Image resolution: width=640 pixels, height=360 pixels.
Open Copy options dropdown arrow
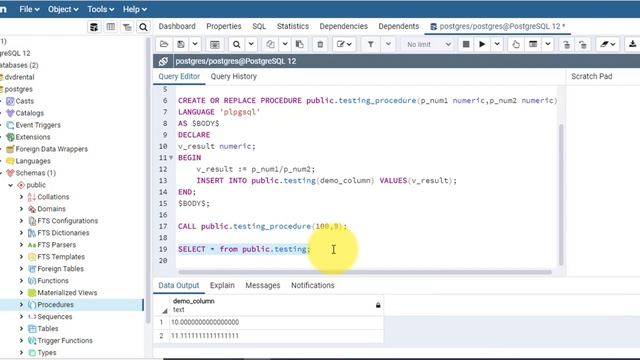(x=285, y=44)
